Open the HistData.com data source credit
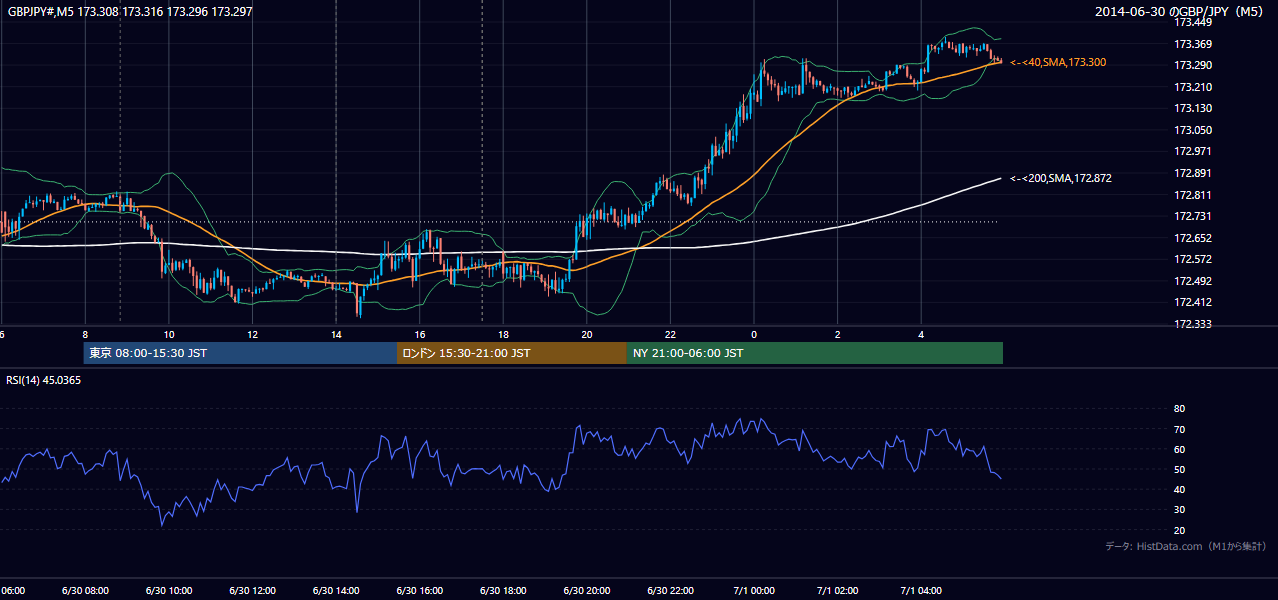 coord(1185,546)
